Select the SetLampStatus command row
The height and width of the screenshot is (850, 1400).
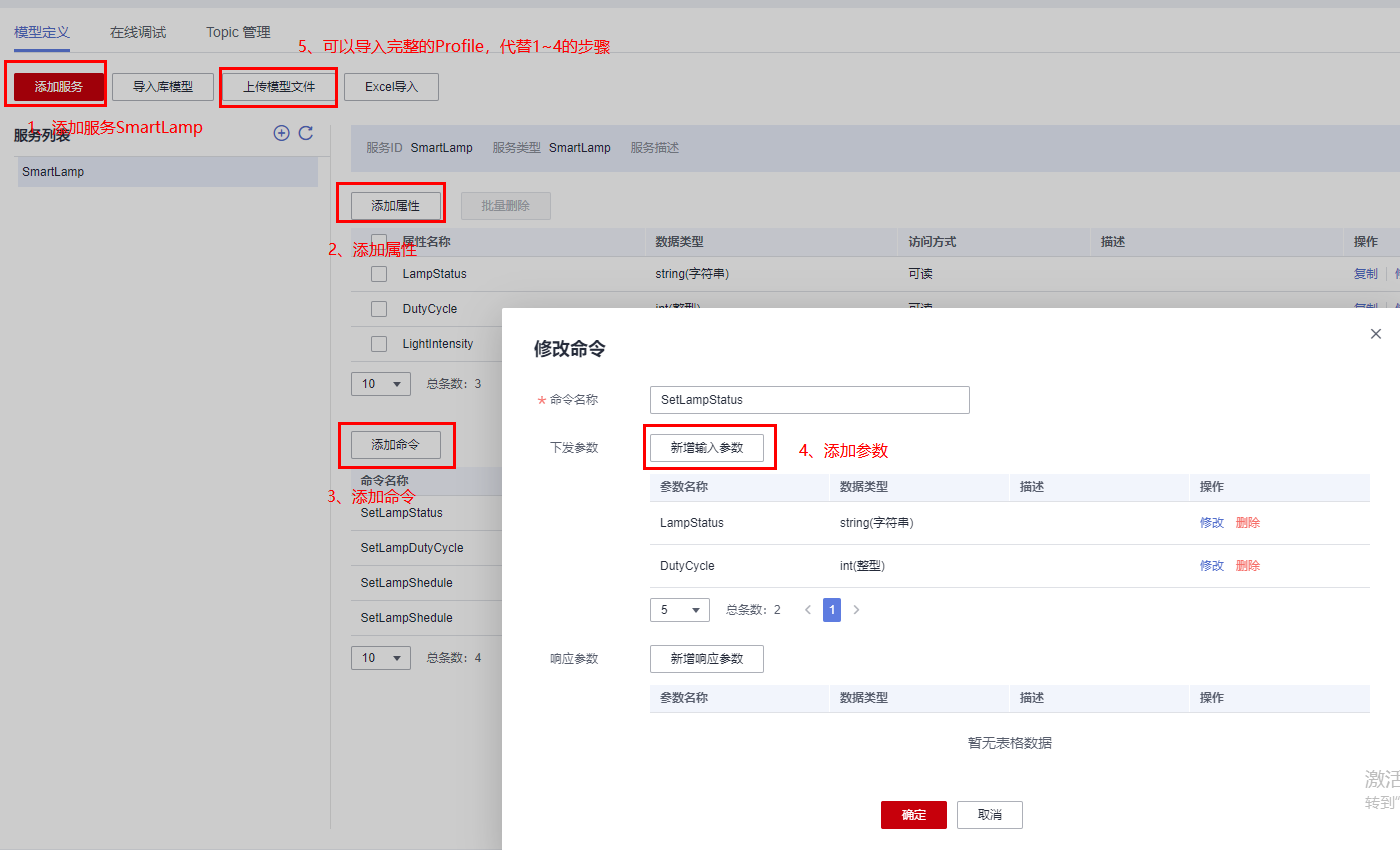426,513
